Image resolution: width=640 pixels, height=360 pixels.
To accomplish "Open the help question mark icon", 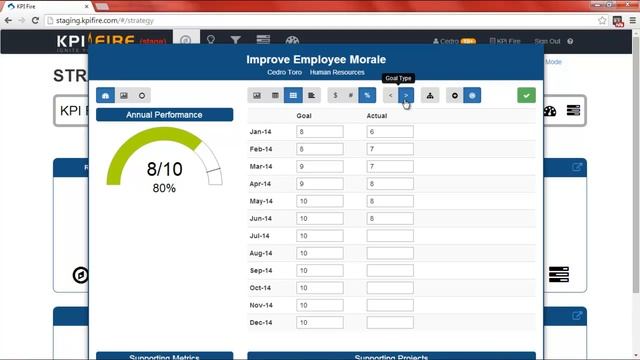I will [570, 41].
